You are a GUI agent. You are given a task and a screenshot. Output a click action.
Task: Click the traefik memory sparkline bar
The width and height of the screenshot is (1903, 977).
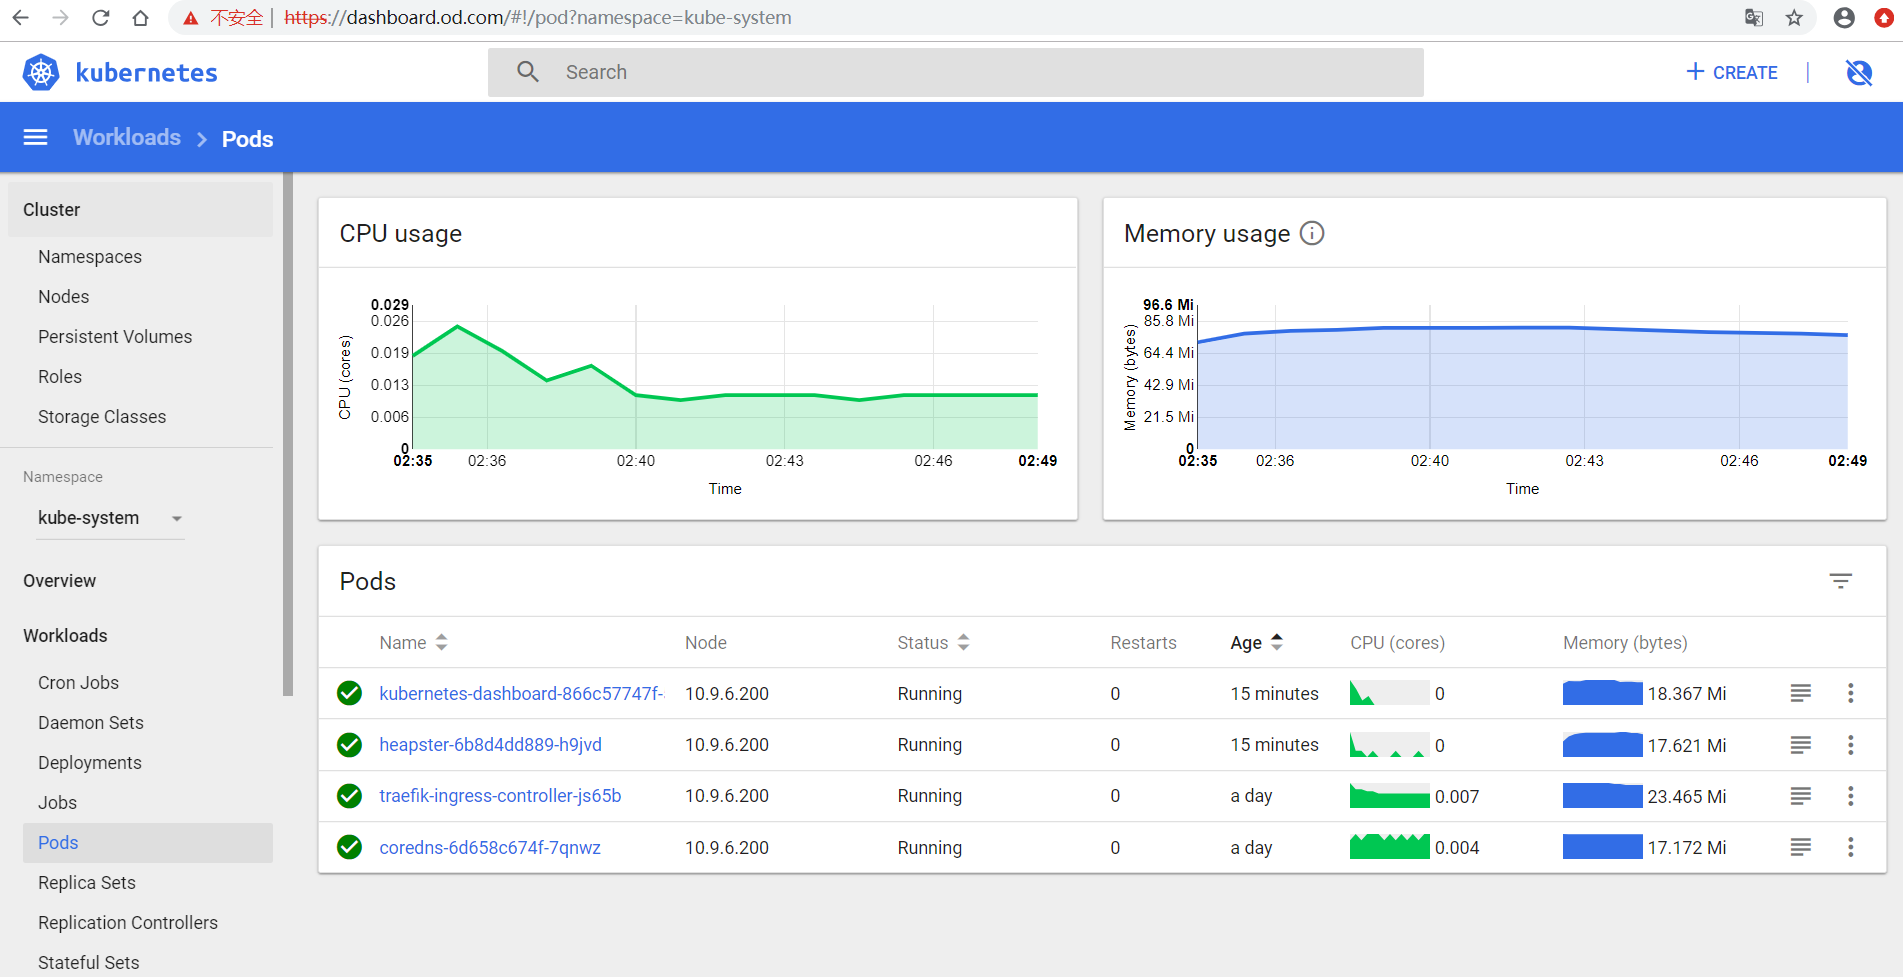(x=1602, y=796)
